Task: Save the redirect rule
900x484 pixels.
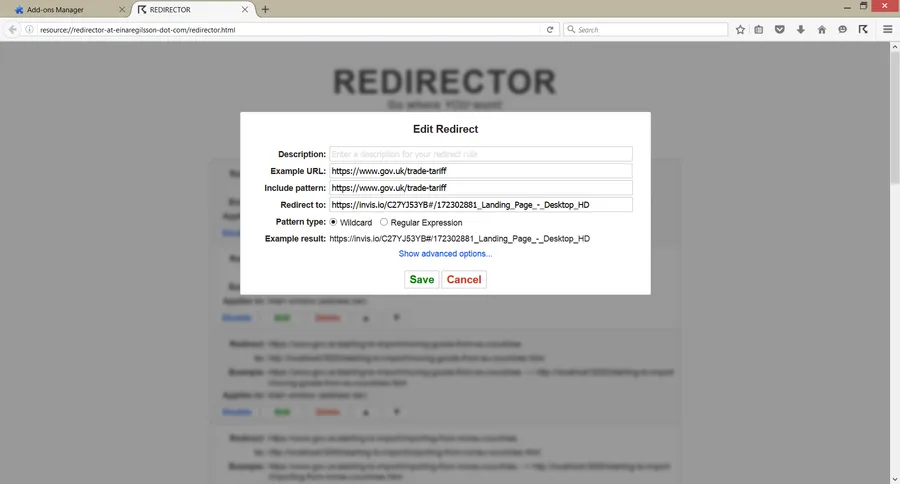Action: (x=422, y=280)
